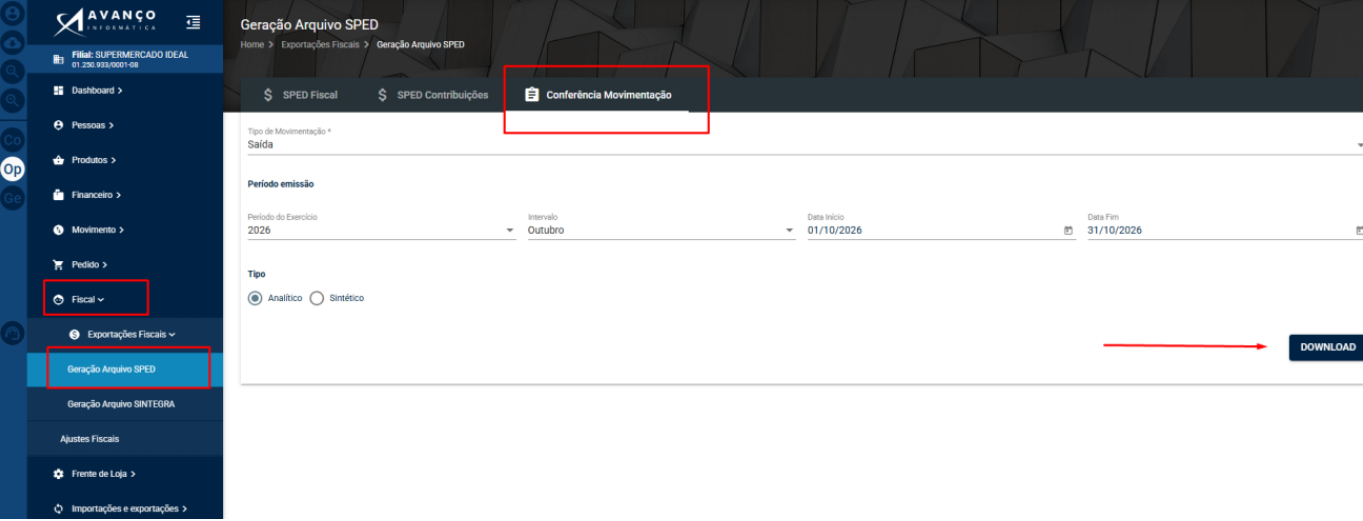The width and height of the screenshot is (1363, 521).
Task: Click the Filial SUPERMERCADO IDEAL text
Action: [x=130, y=55]
